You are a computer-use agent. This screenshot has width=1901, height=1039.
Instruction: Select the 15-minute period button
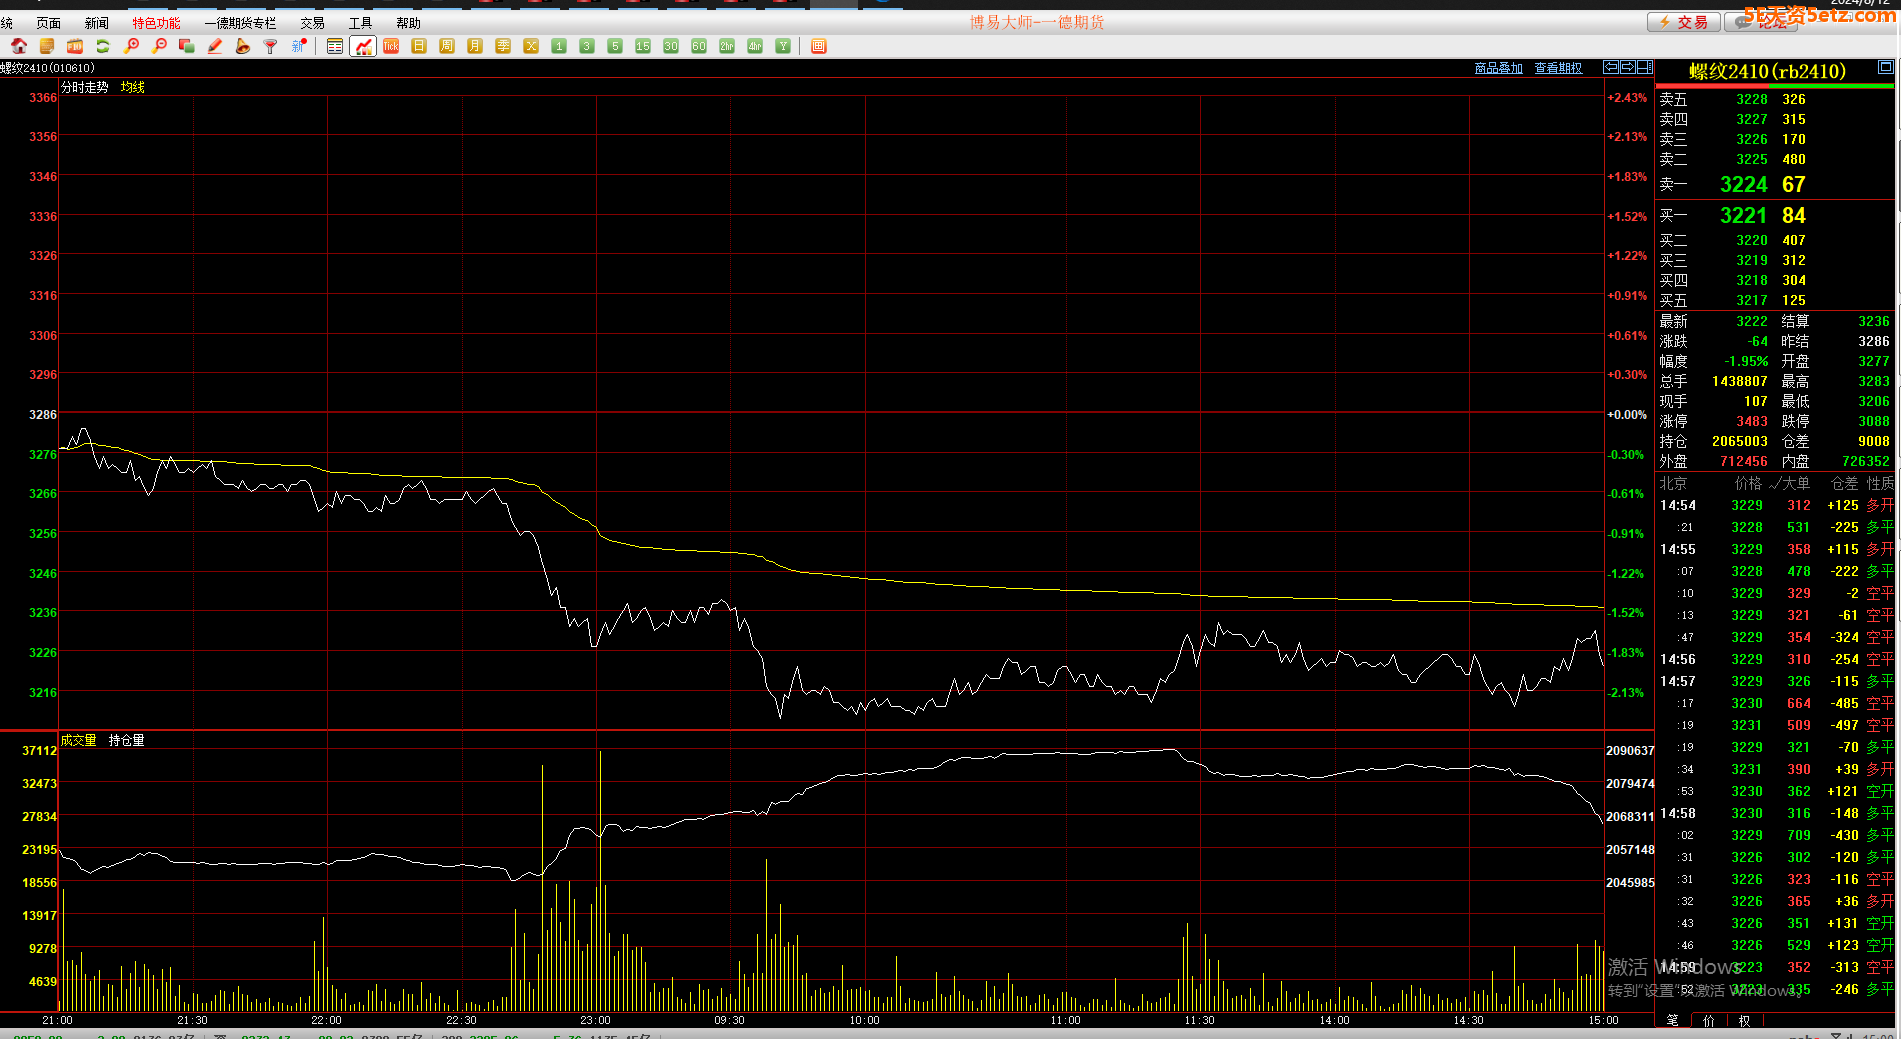(x=642, y=46)
